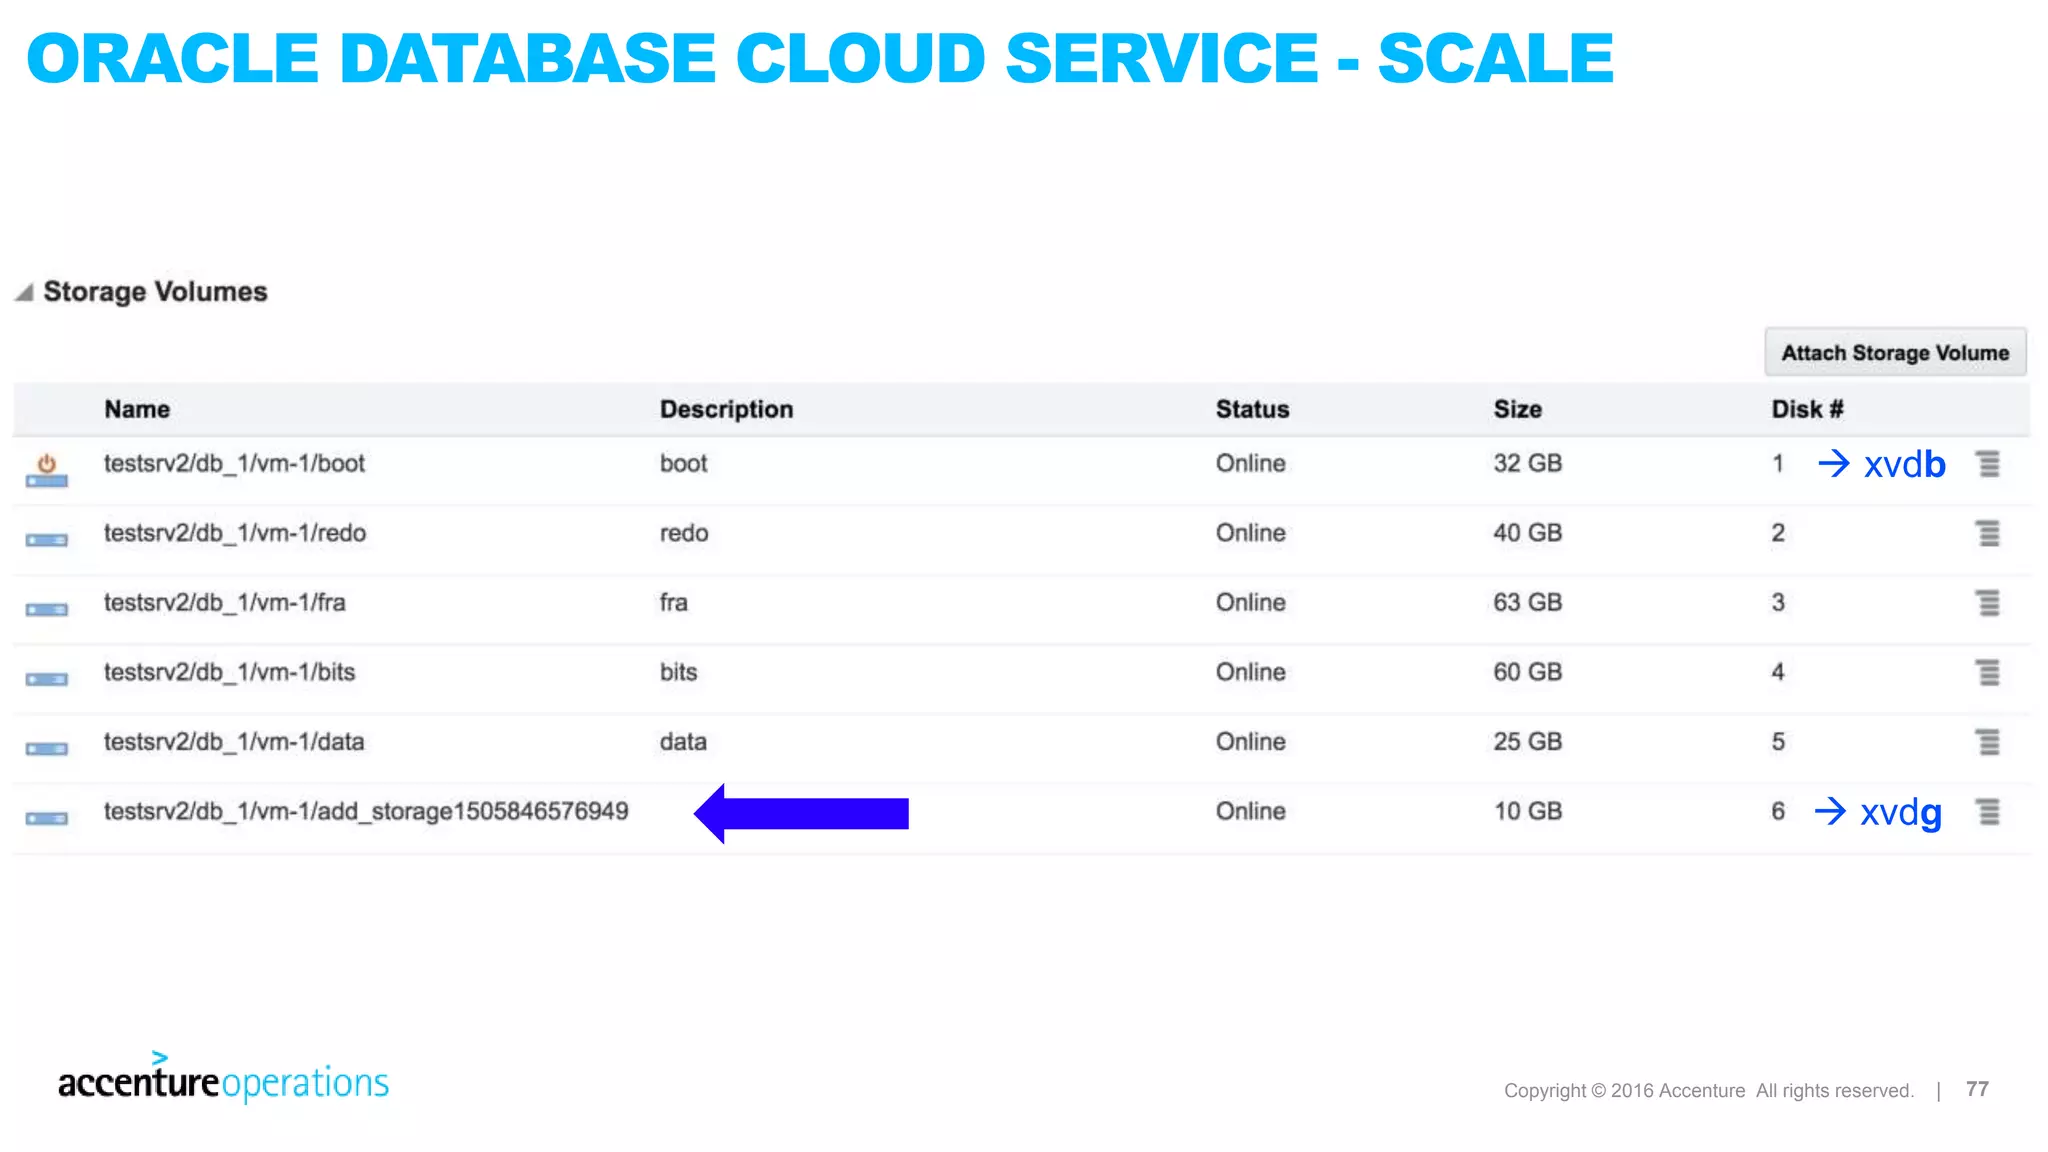Click disk number 3 in fra row
The height and width of the screenshot is (1152, 2048).
tap(1778, 603)
